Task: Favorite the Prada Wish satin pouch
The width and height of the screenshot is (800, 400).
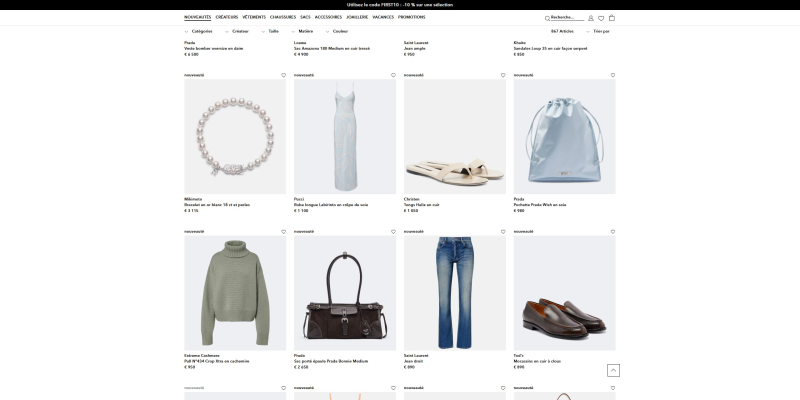Action: 613,75
